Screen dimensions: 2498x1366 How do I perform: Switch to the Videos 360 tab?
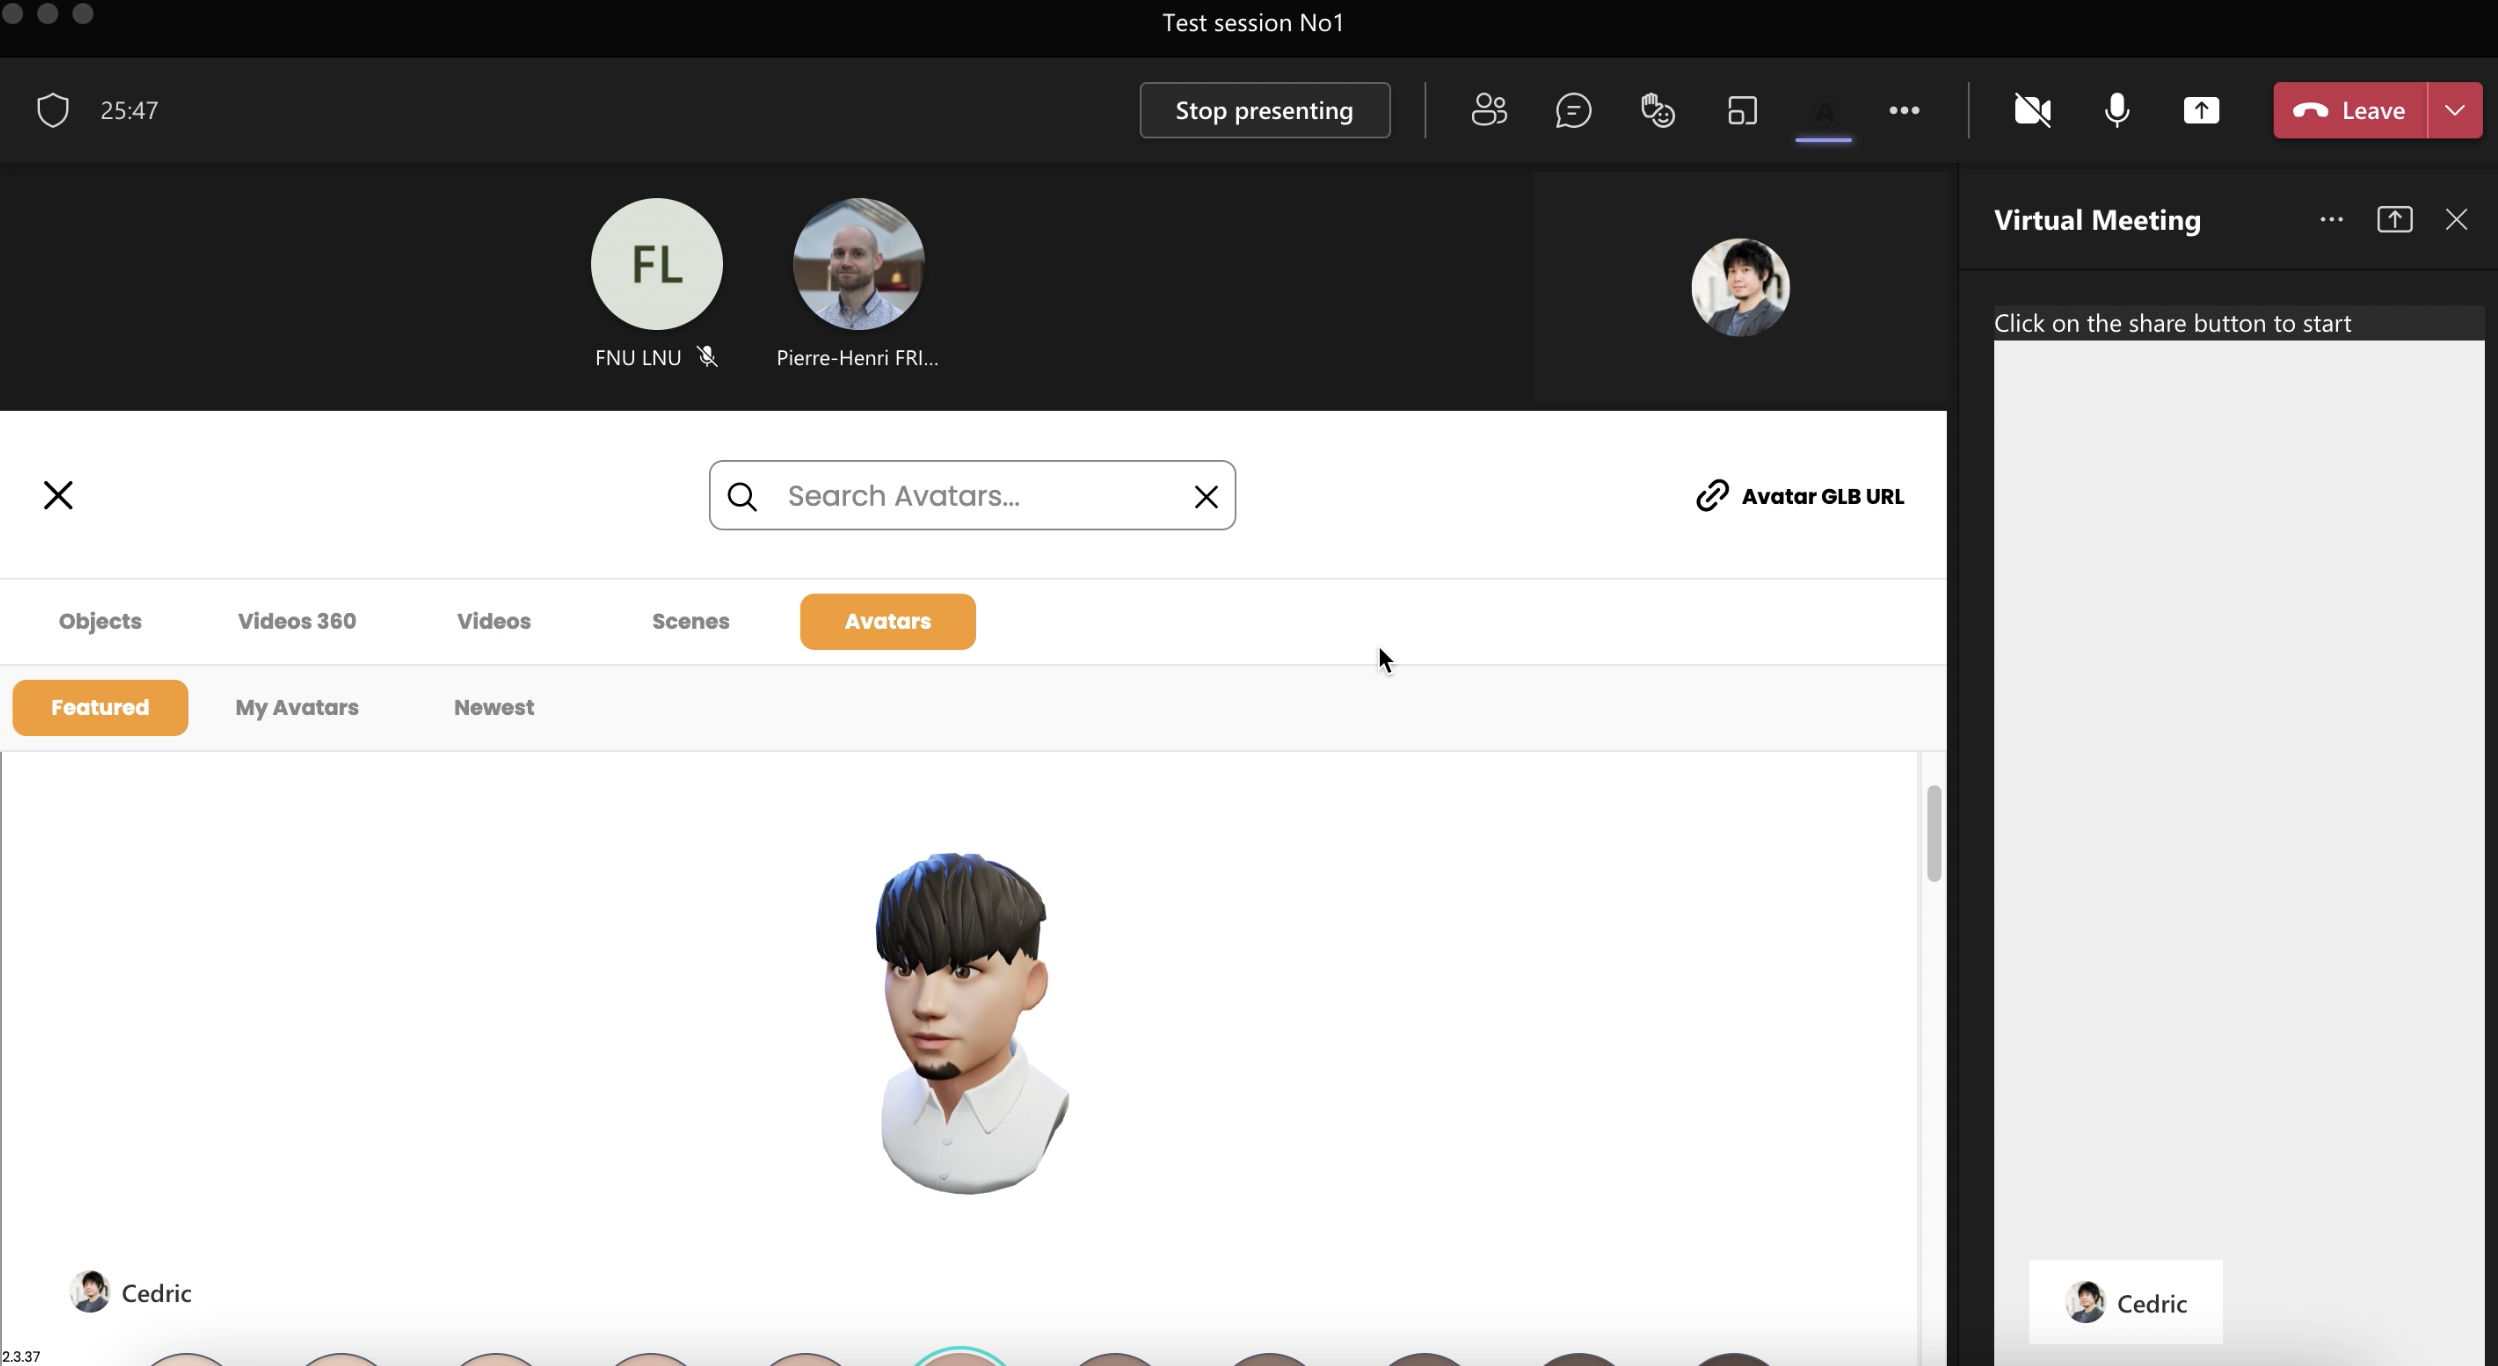[x=297, y=621]
